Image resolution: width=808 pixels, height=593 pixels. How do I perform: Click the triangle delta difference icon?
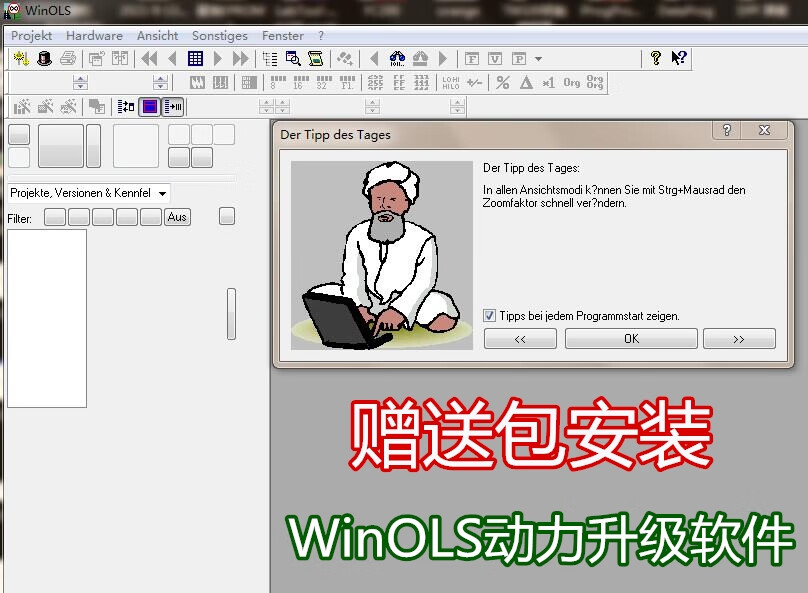(x=526, y=83)
